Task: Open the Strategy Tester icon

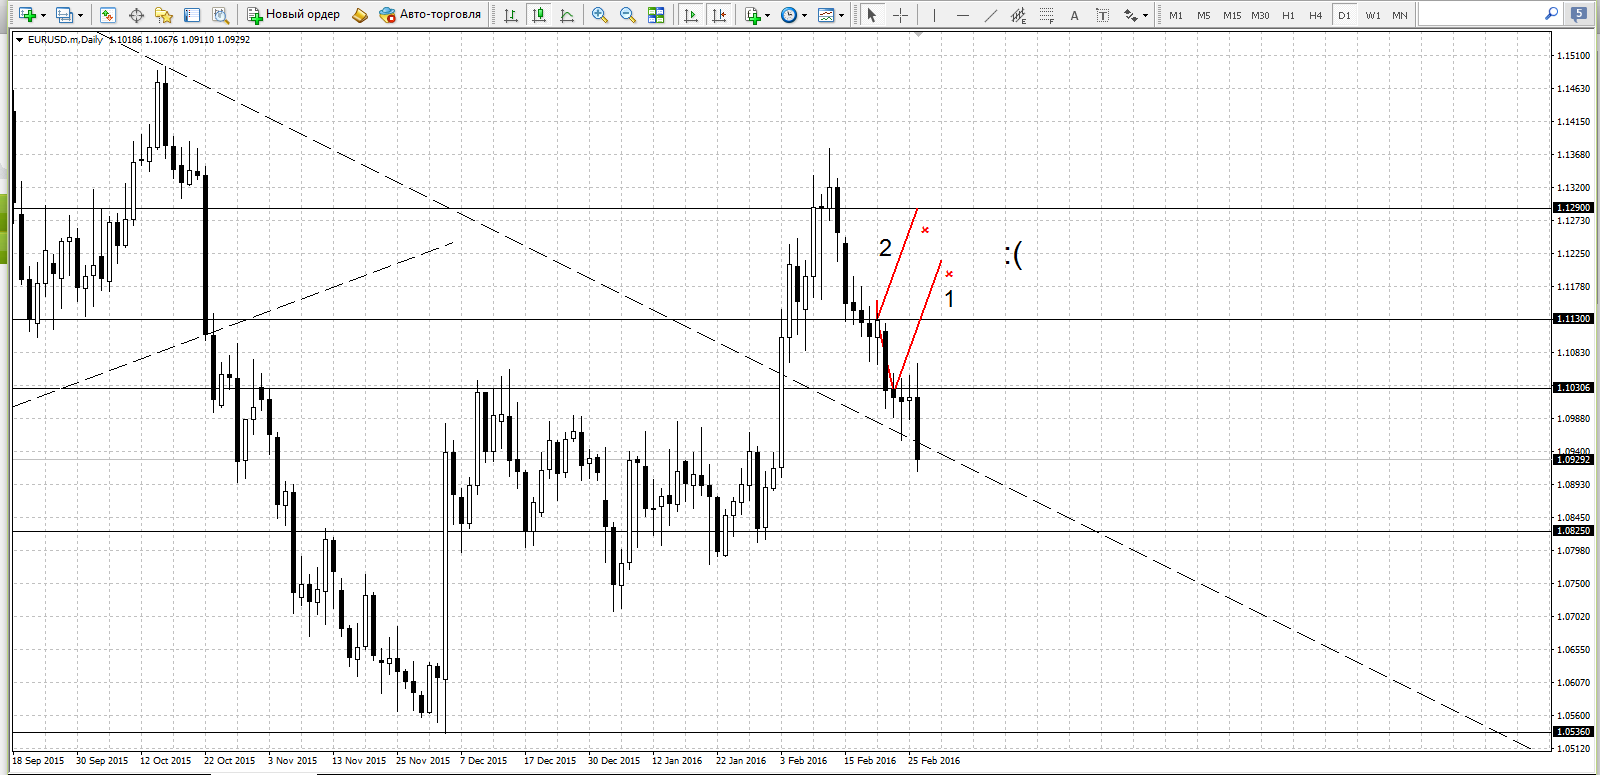Action: click(x=220, y=15)
